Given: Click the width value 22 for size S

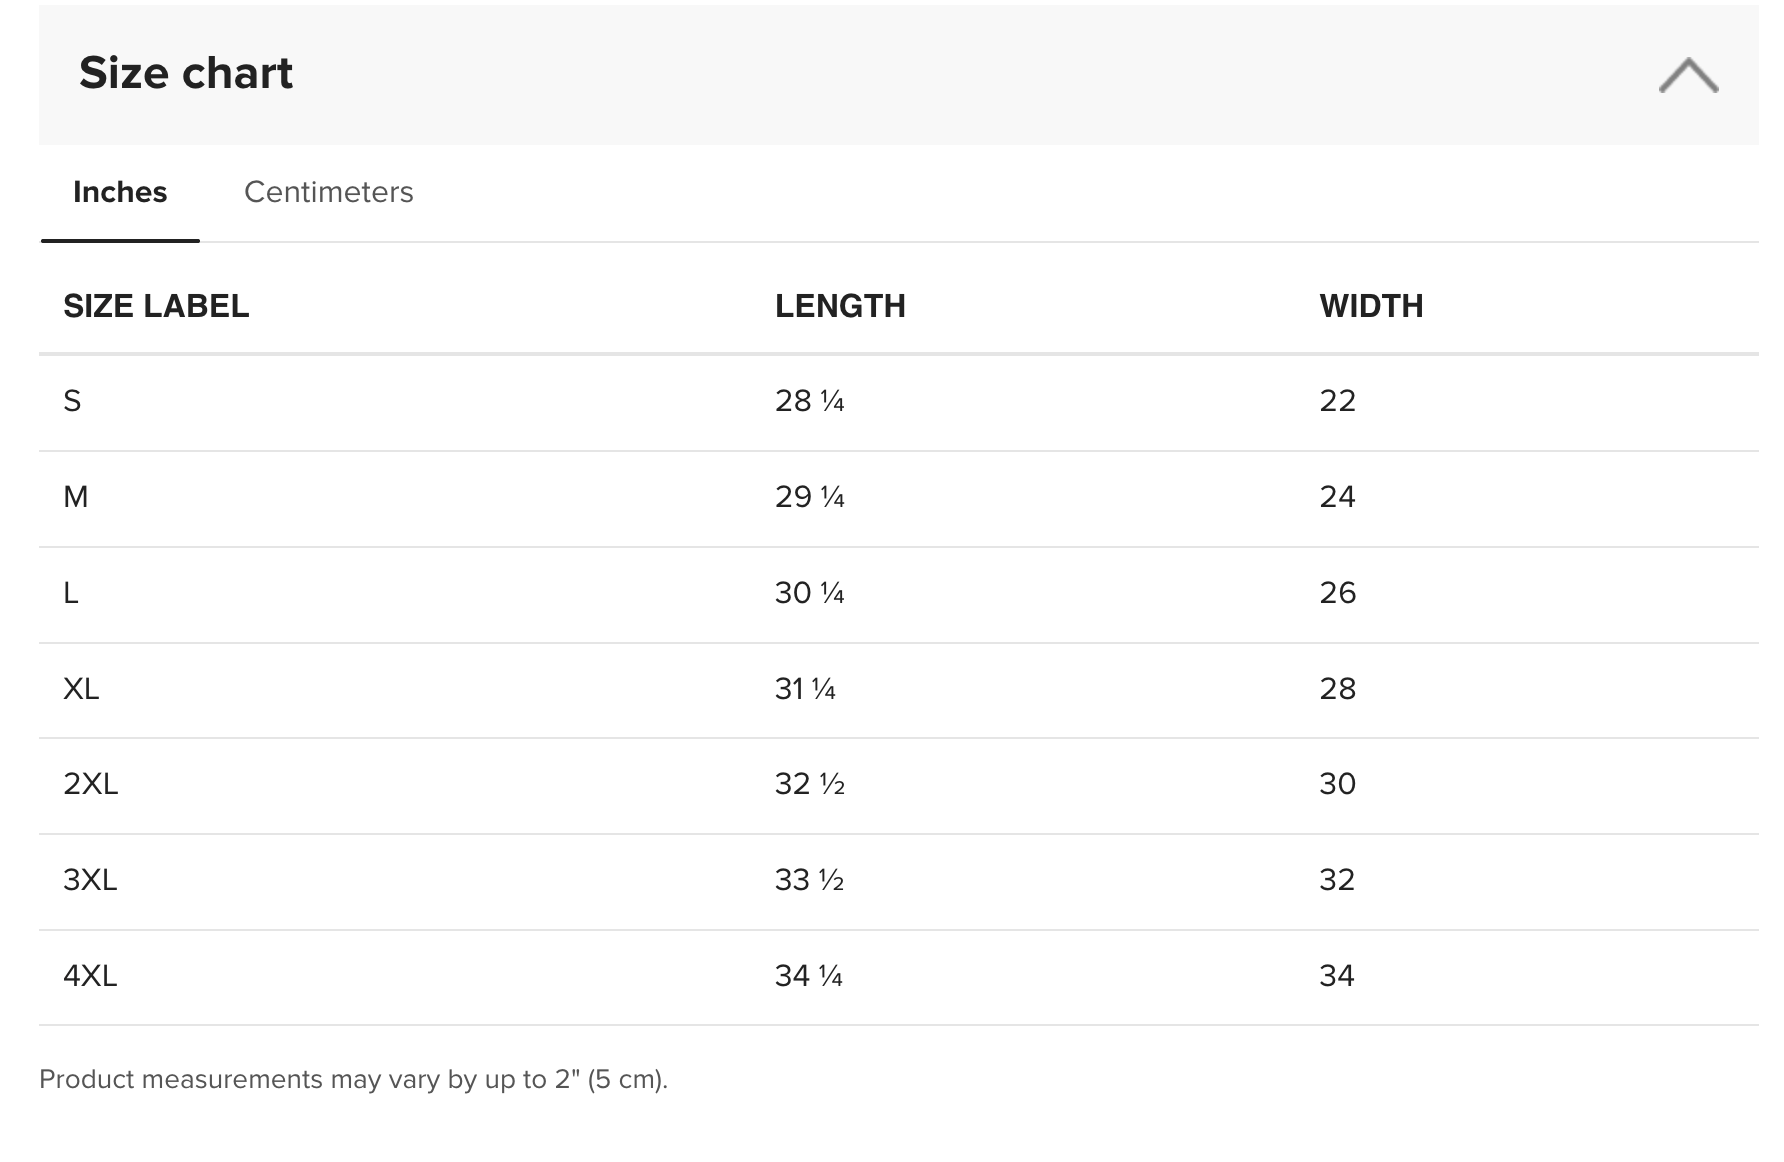Looking at the screenshot, I should click(x=1338, y=401).
